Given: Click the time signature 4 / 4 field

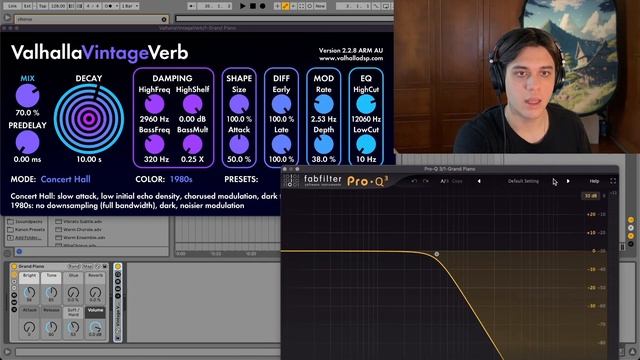Looking at the screenshot, I should (93, 6).
